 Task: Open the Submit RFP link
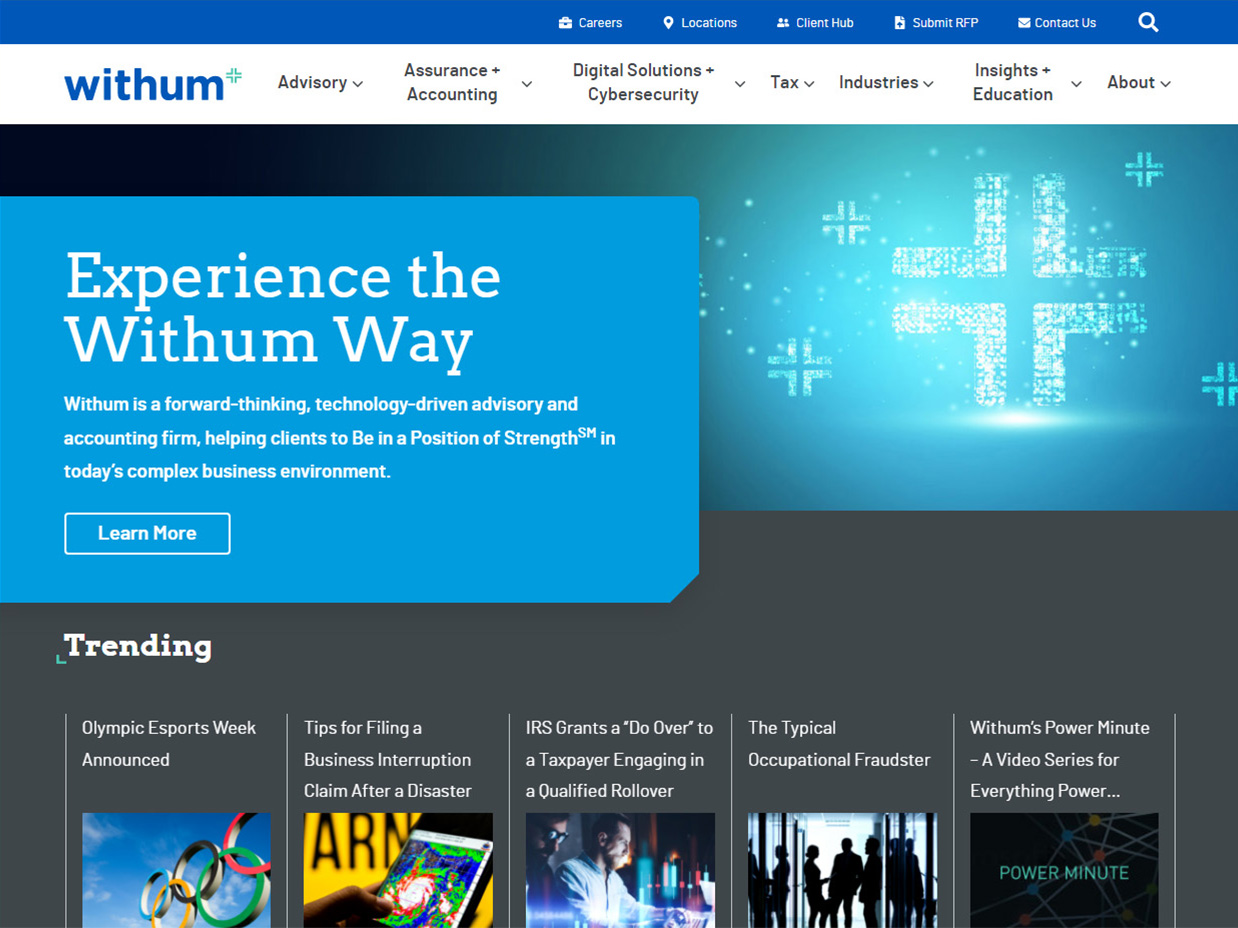coord(945,23)
